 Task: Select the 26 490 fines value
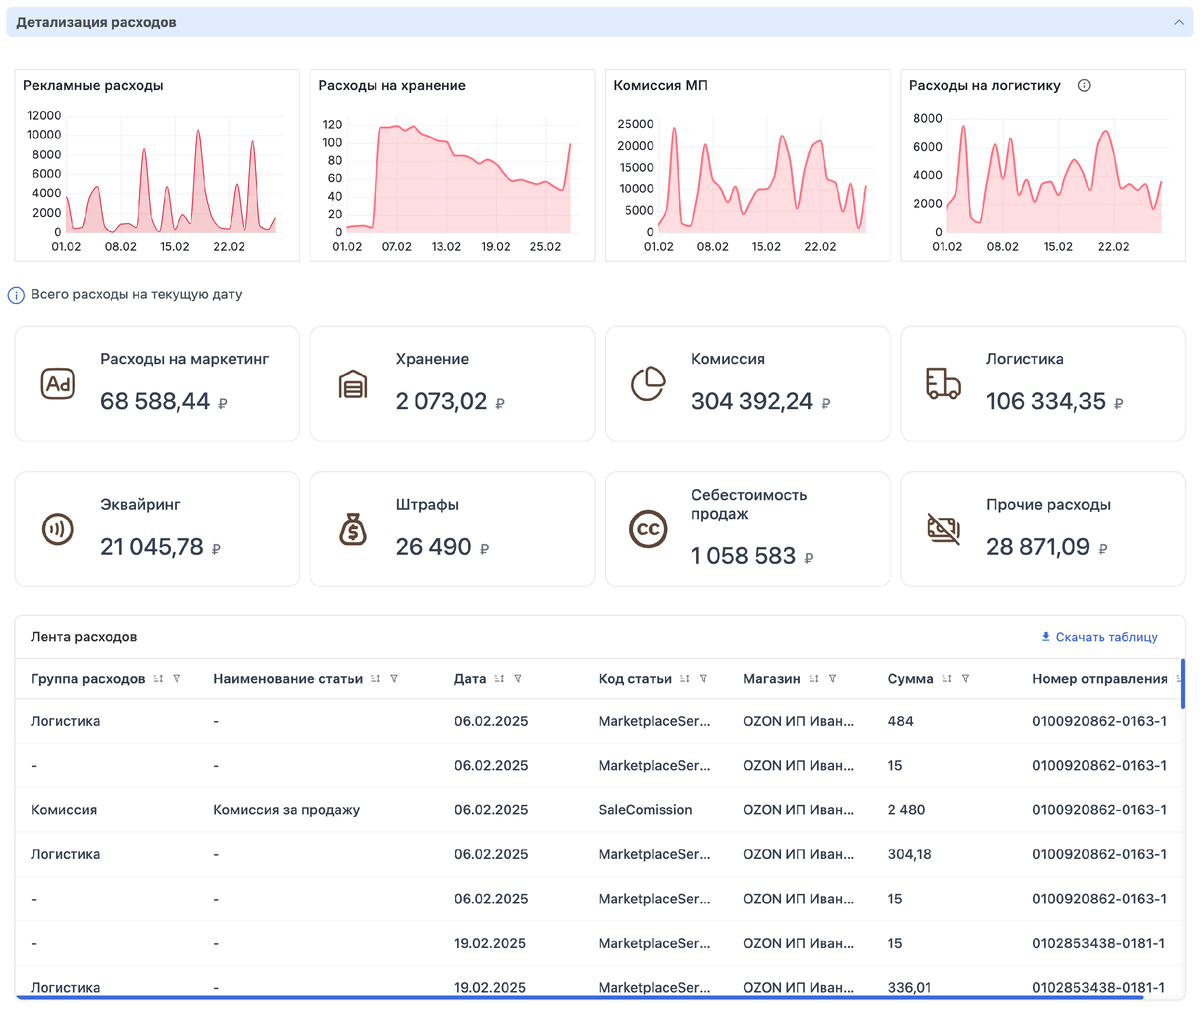pyautogui.click(x=434, y=547)
